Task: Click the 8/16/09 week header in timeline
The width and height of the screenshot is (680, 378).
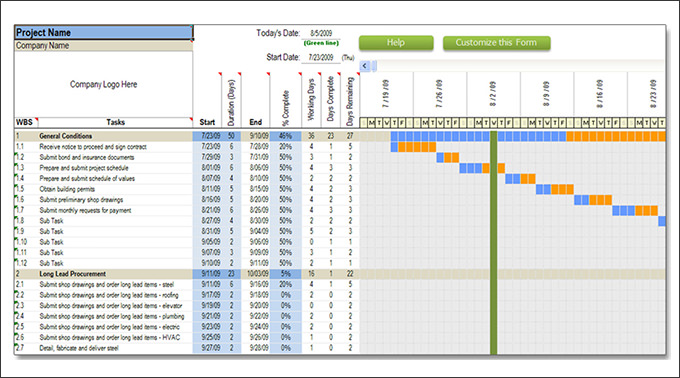Action: coord(600,94)
